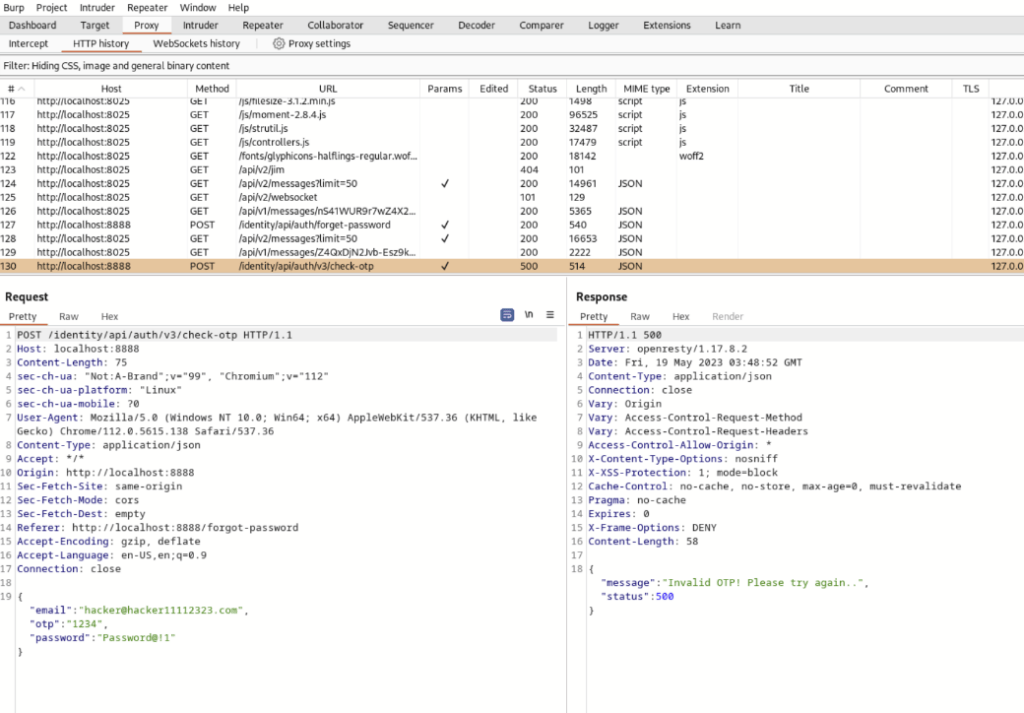Open the Window menu
1024x713 pixels.
(x=197, y=7)
